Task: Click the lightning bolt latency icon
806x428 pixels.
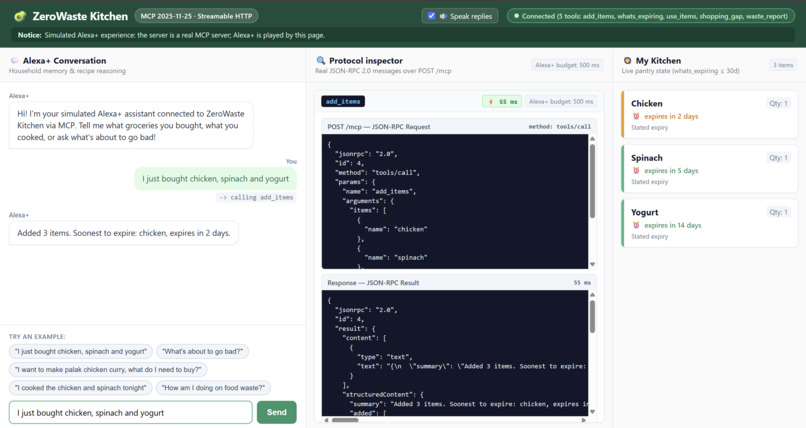Action: coord(490,102)
